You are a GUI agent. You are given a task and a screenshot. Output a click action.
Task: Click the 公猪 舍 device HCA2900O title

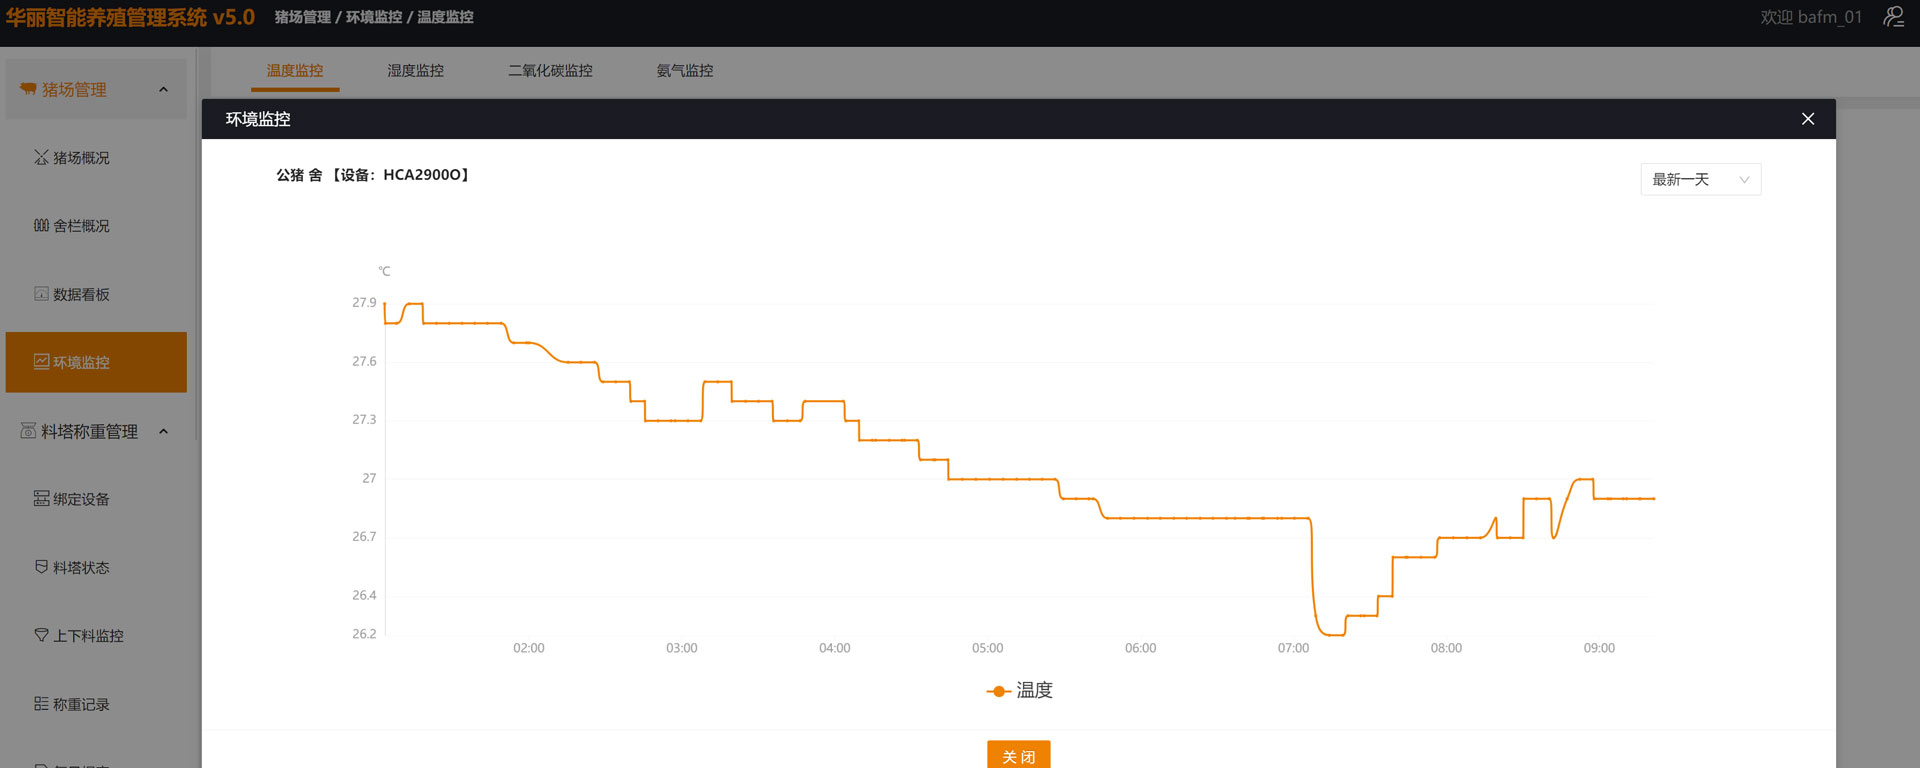373,175
